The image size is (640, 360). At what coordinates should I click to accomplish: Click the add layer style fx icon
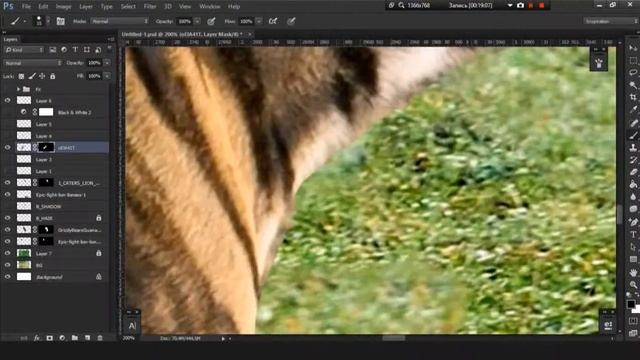point(37,338)
